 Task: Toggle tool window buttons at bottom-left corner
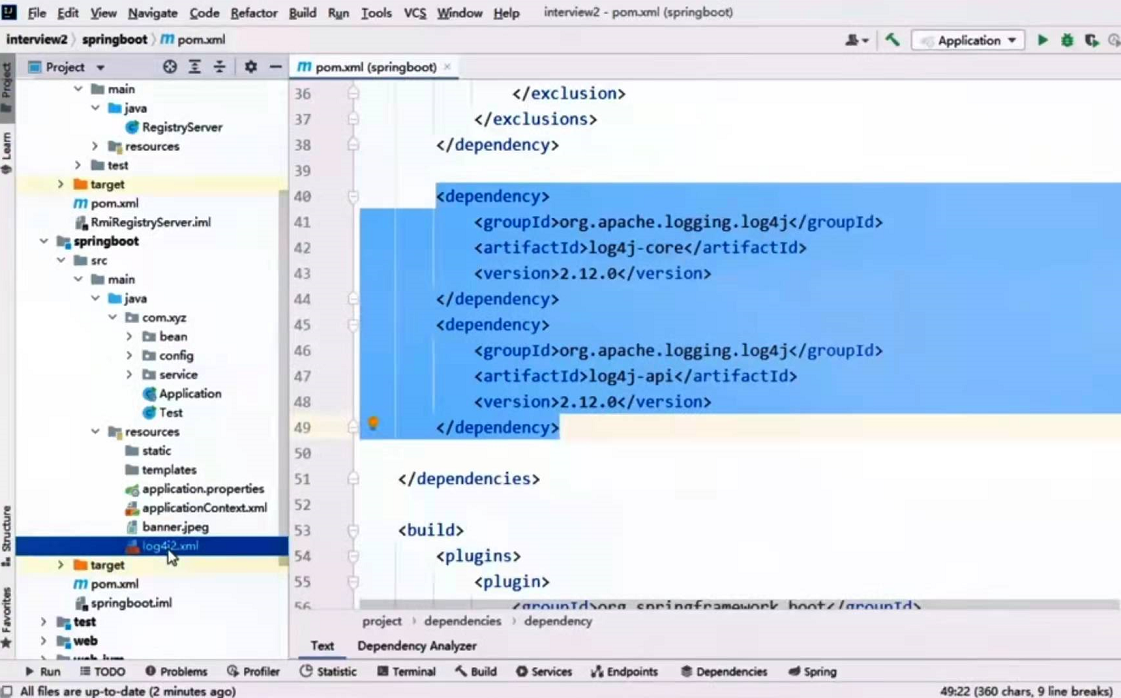[7, 691]
